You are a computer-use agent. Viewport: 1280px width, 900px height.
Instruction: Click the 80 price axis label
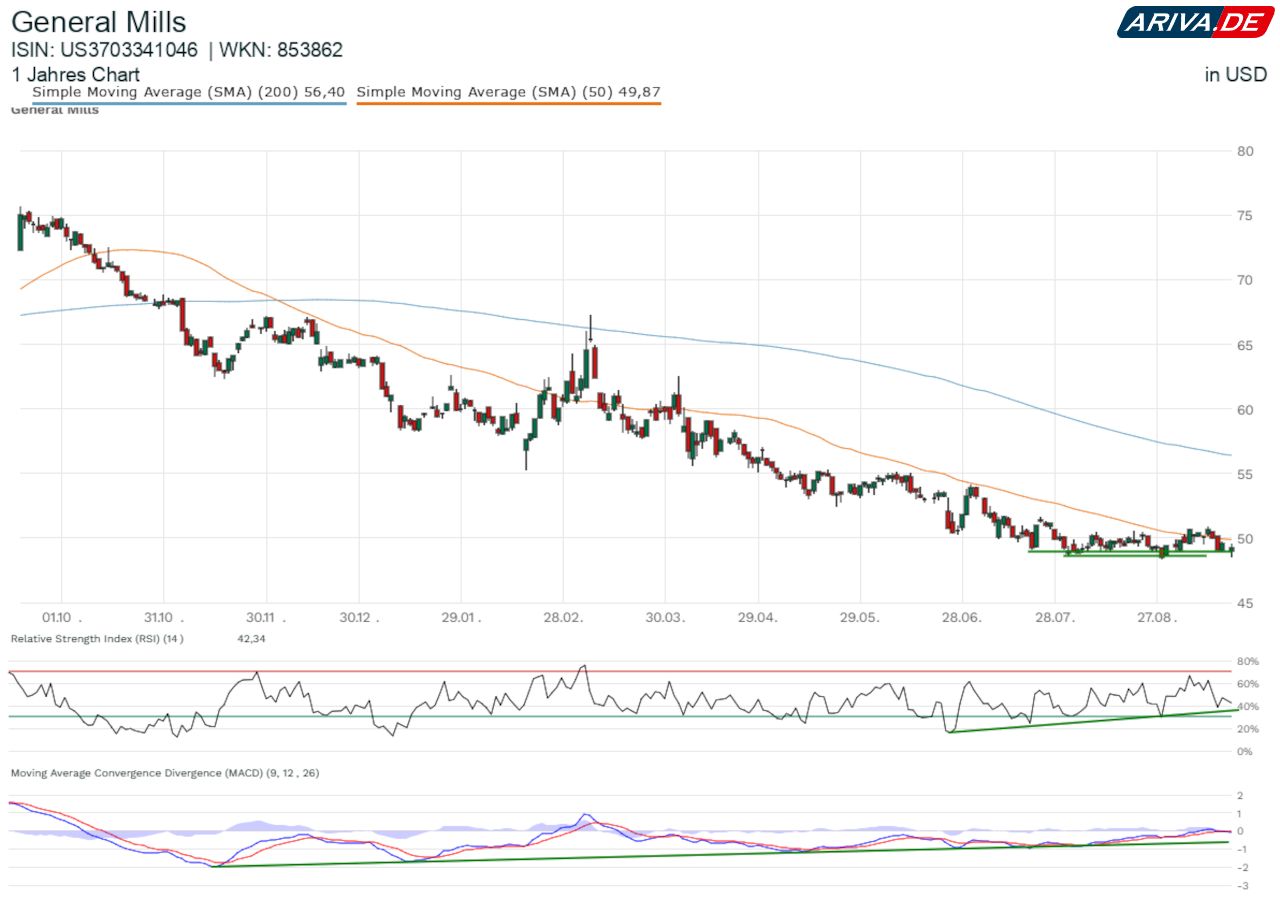pos(1245,151)
